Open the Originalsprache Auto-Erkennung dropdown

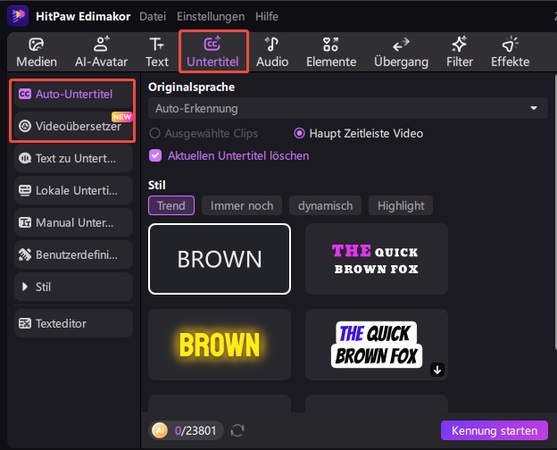(x=348, y=108)
